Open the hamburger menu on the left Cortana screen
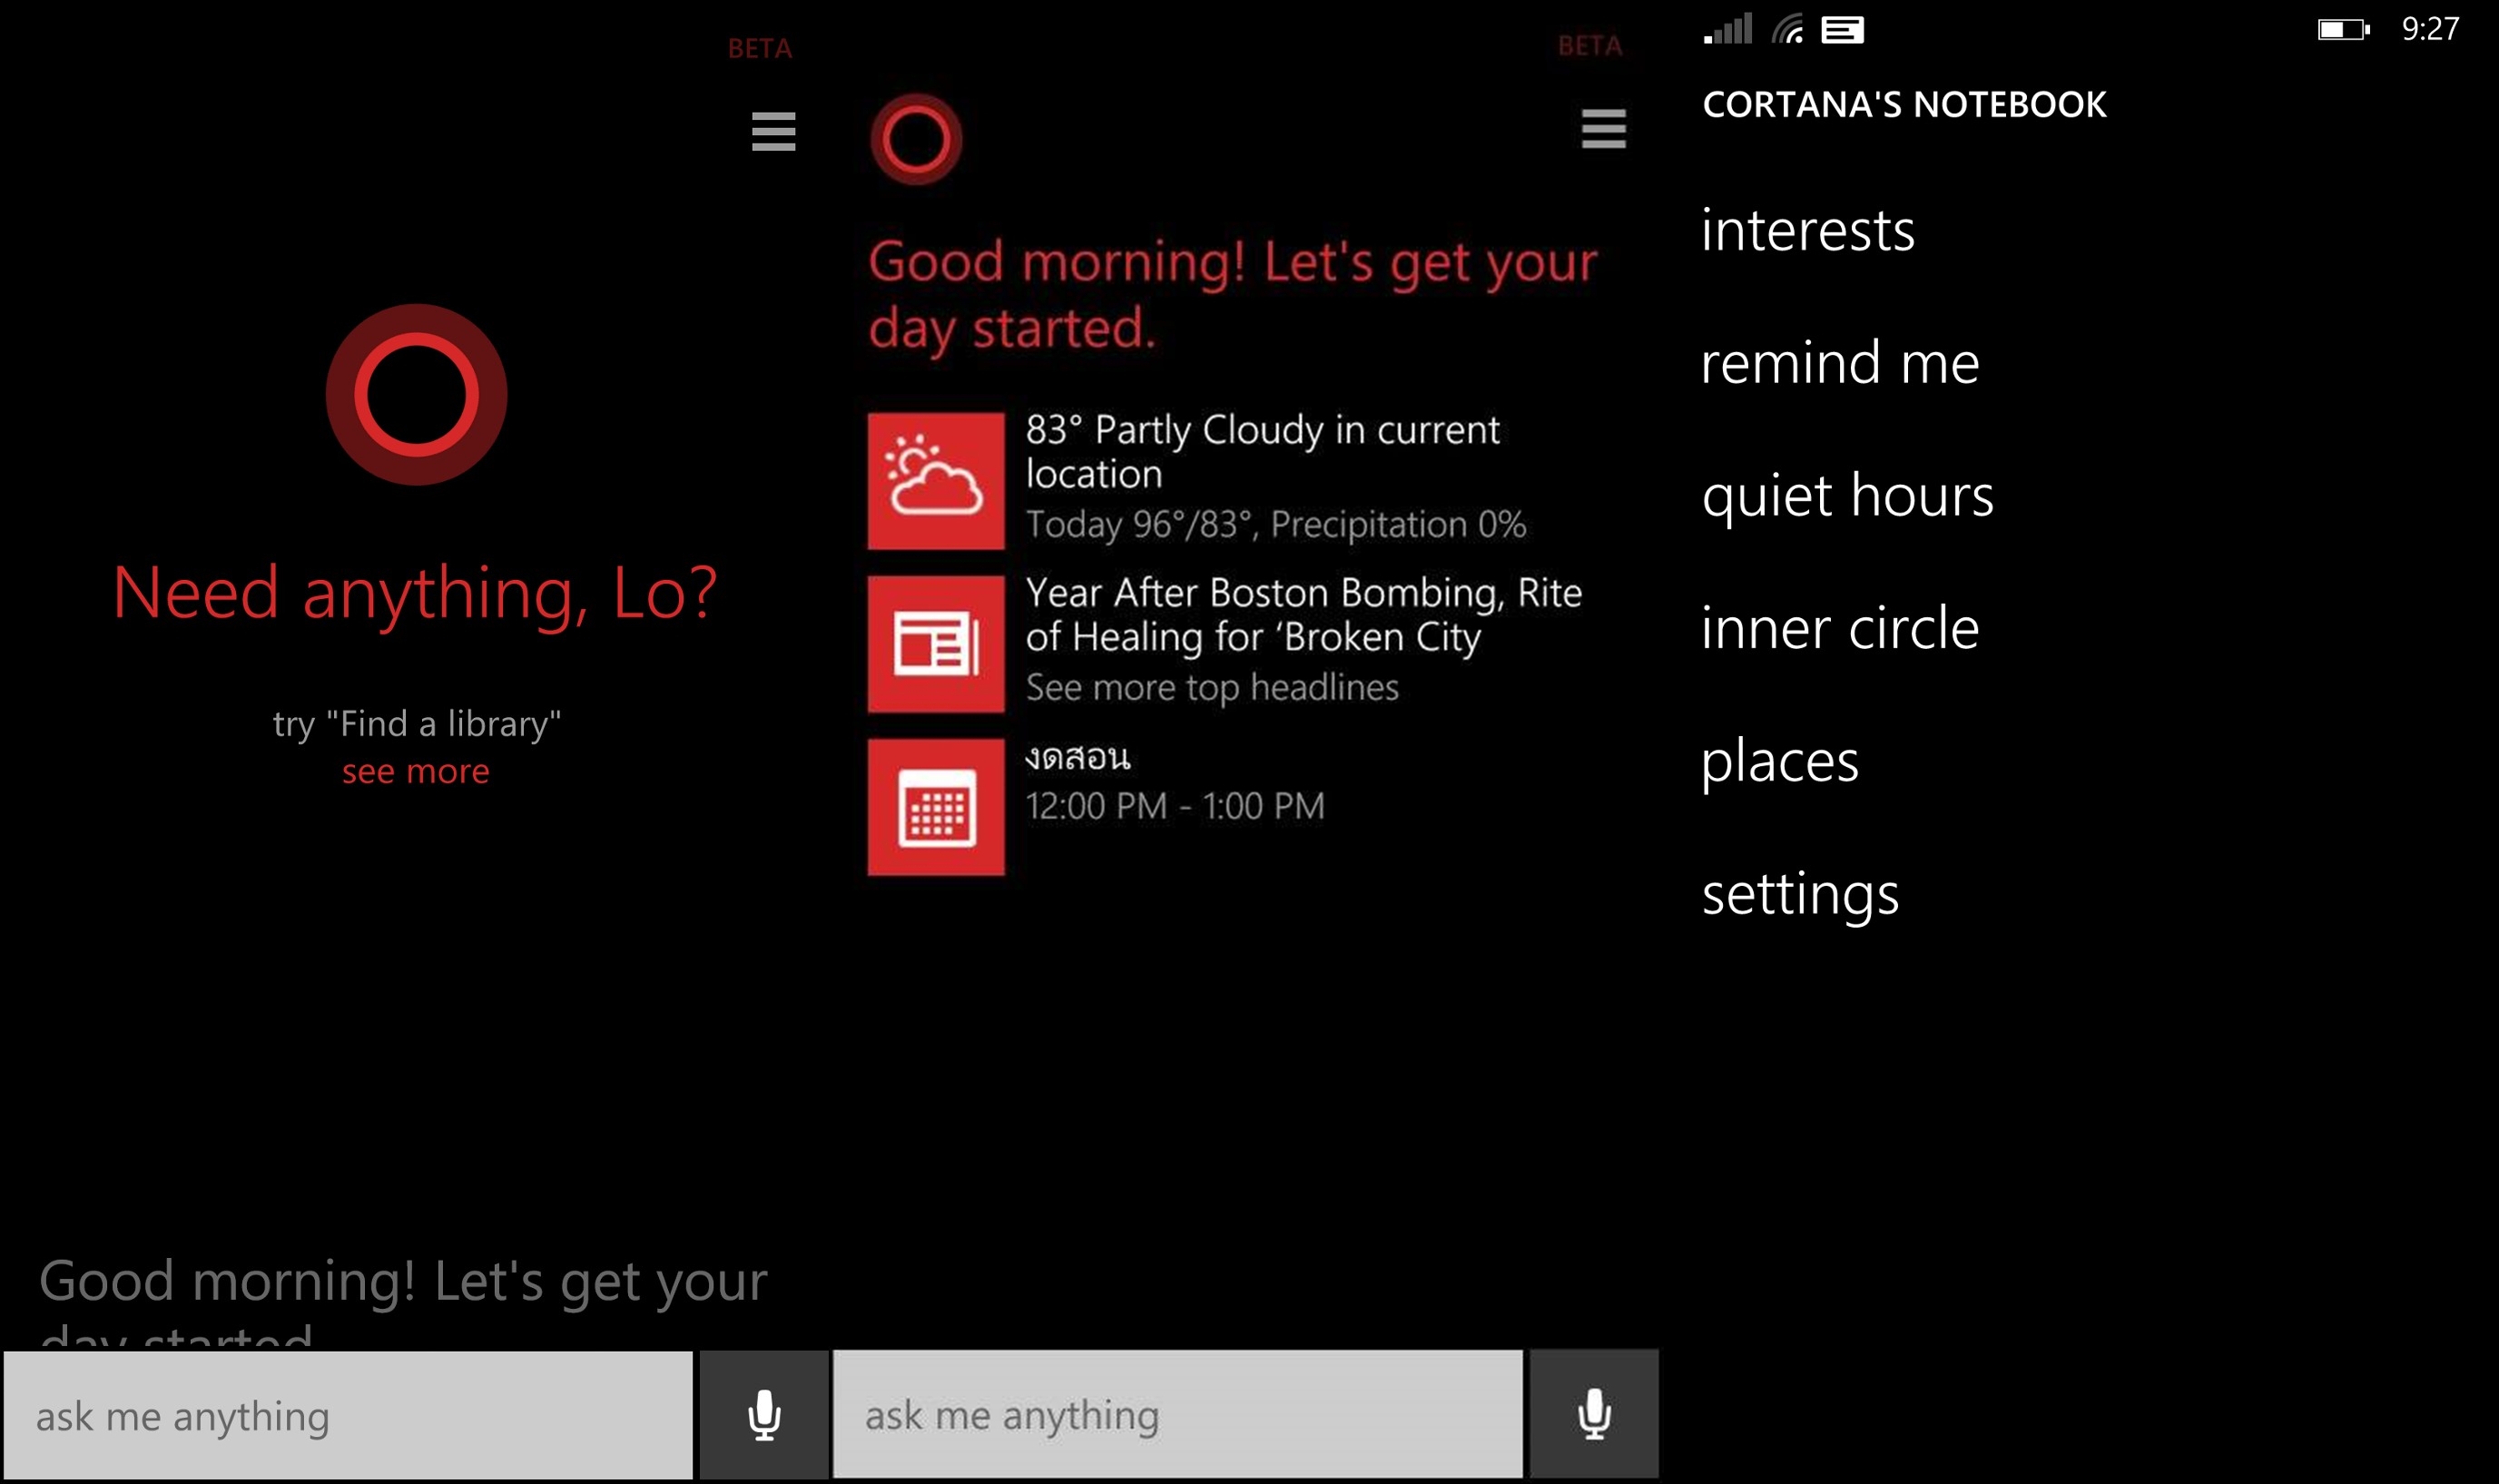The image size is (2499, 1484). click(773, 131)
